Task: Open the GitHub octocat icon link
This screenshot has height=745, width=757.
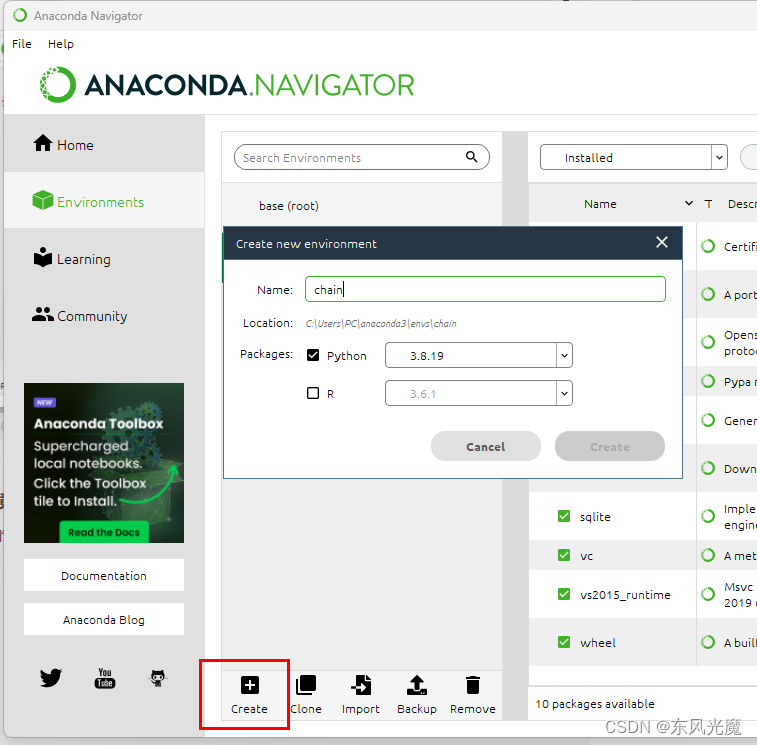Action: pos(158,678)
